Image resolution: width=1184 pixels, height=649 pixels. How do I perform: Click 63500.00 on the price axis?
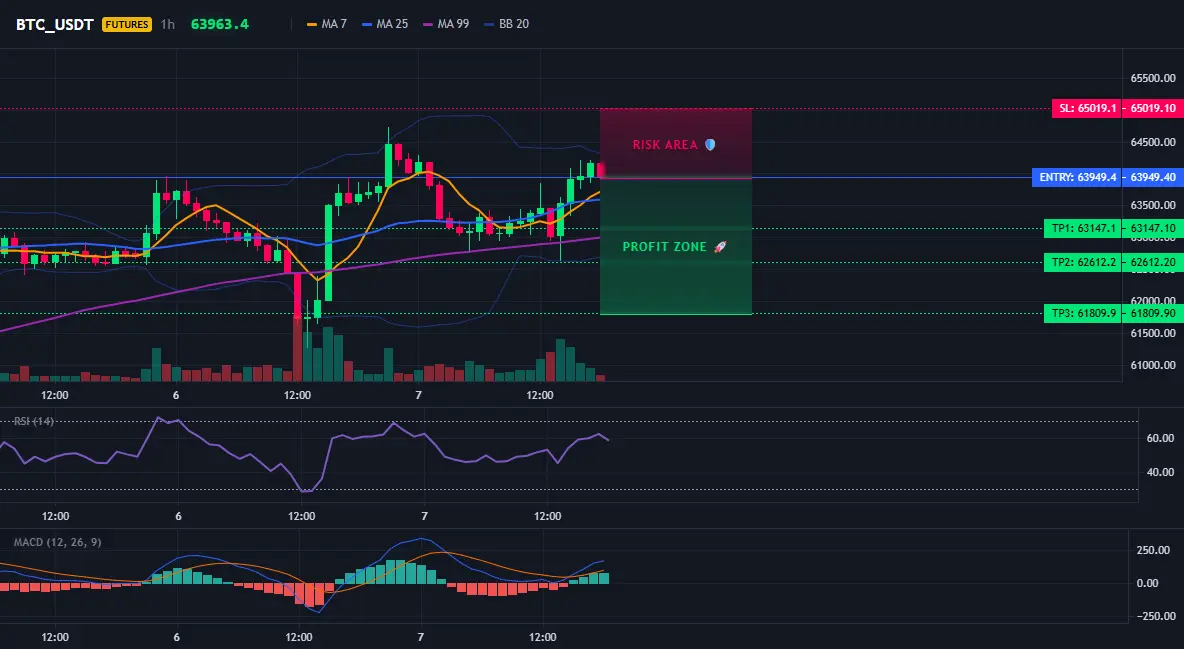pyautogui.click(x=1153, y=205)
